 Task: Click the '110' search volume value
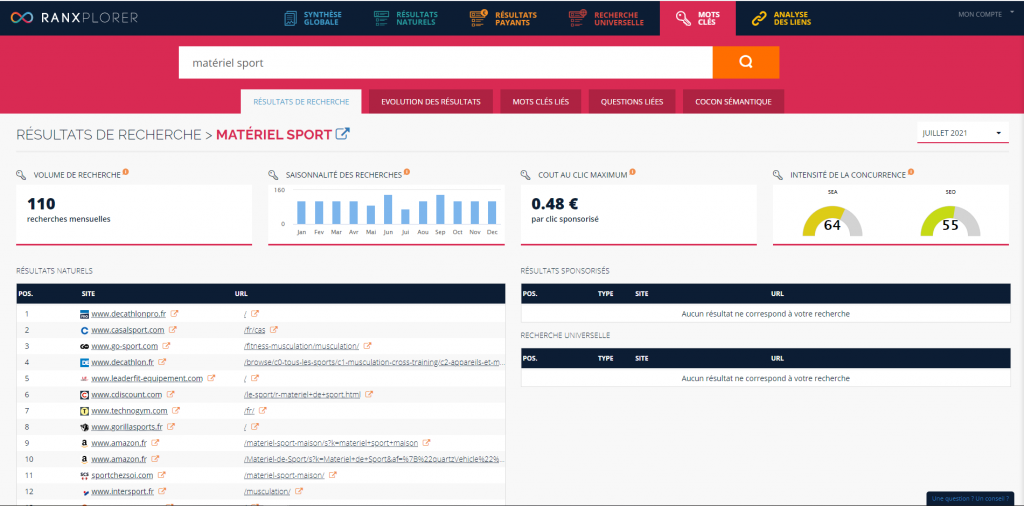coord(41,204)
